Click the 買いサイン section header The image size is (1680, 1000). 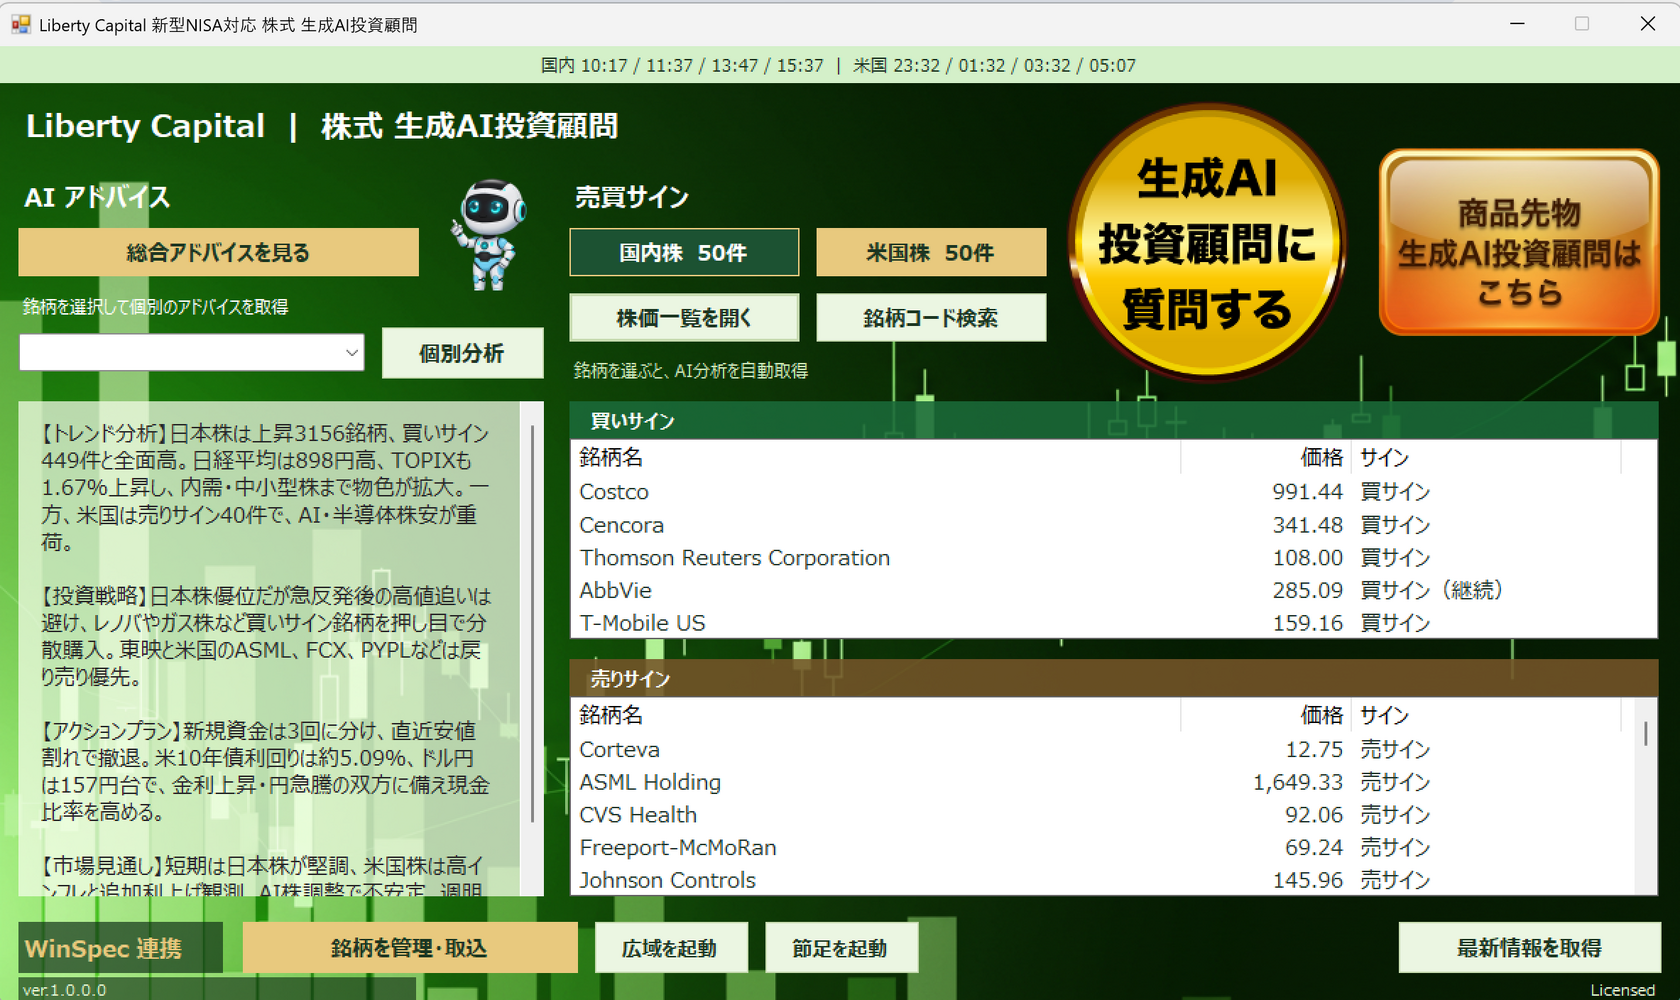(1113, 421)
